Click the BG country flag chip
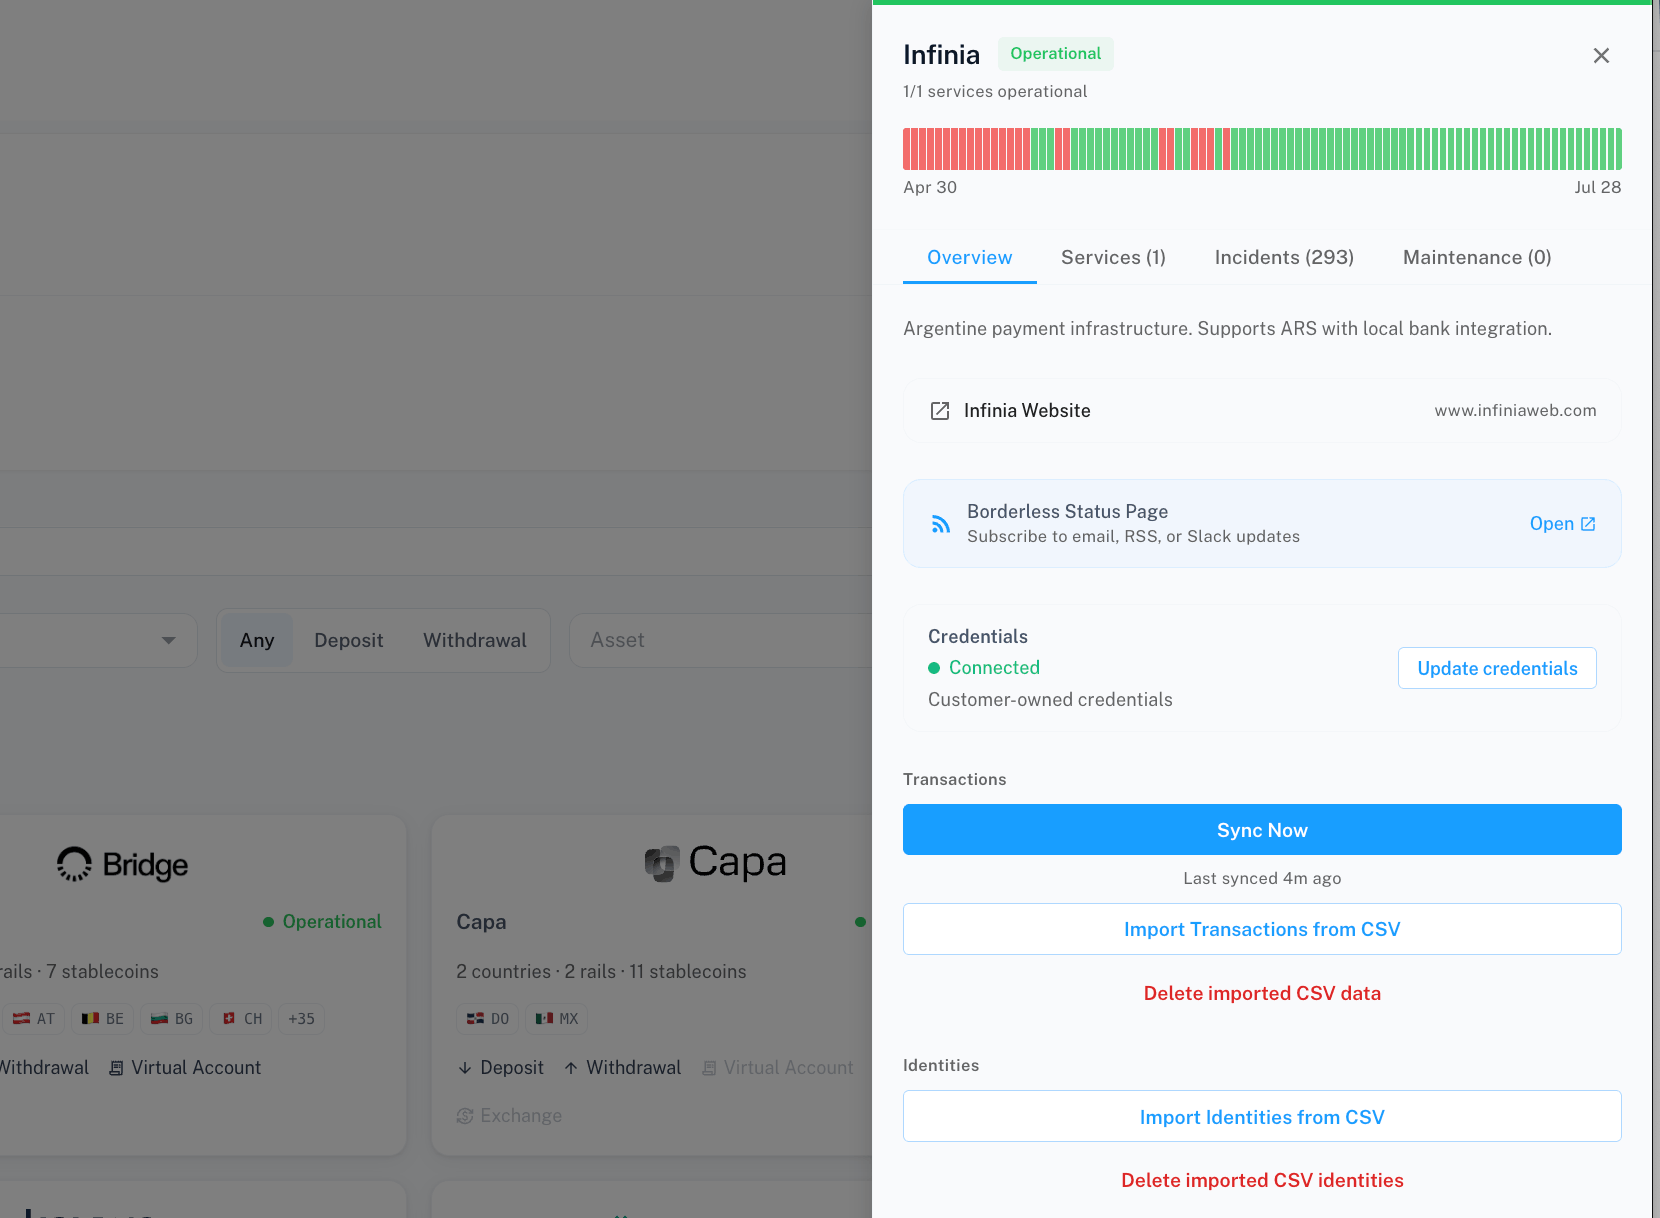Image resolution: width=1660 pixels, height=1218 pixels. pyautogui.click(x=171, y=1019)
